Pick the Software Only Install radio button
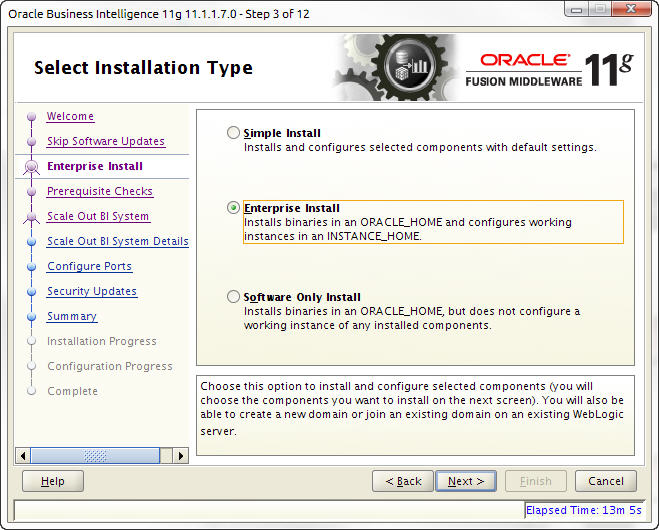Viewport: 659px width, 530px height. click(233, 297)
